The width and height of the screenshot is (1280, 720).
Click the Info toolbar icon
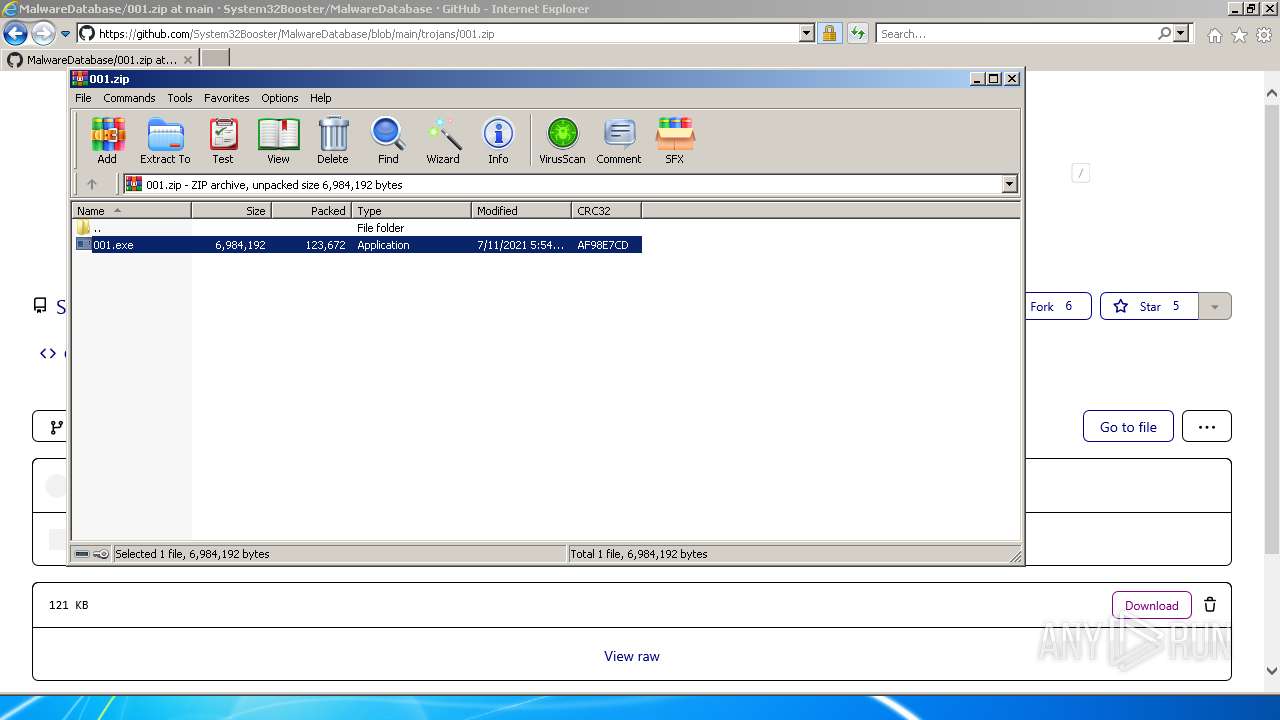point(498,140)
